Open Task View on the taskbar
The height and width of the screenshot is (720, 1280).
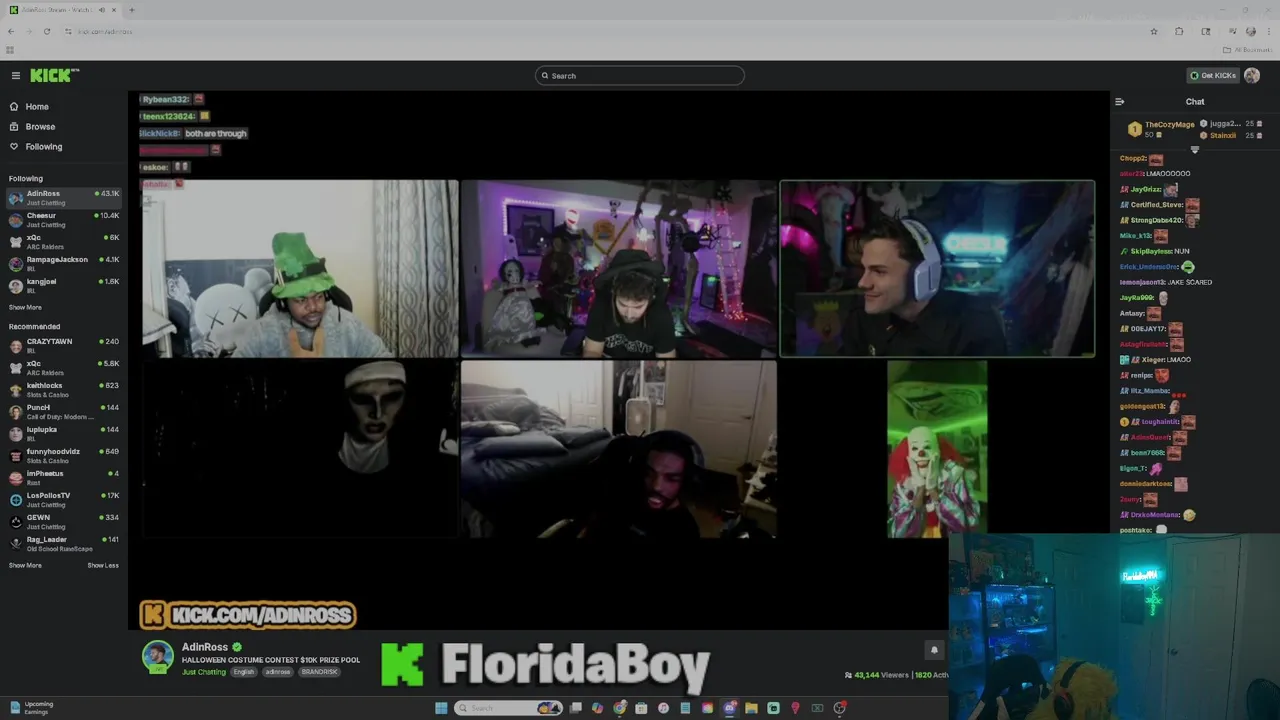[575, 708]
